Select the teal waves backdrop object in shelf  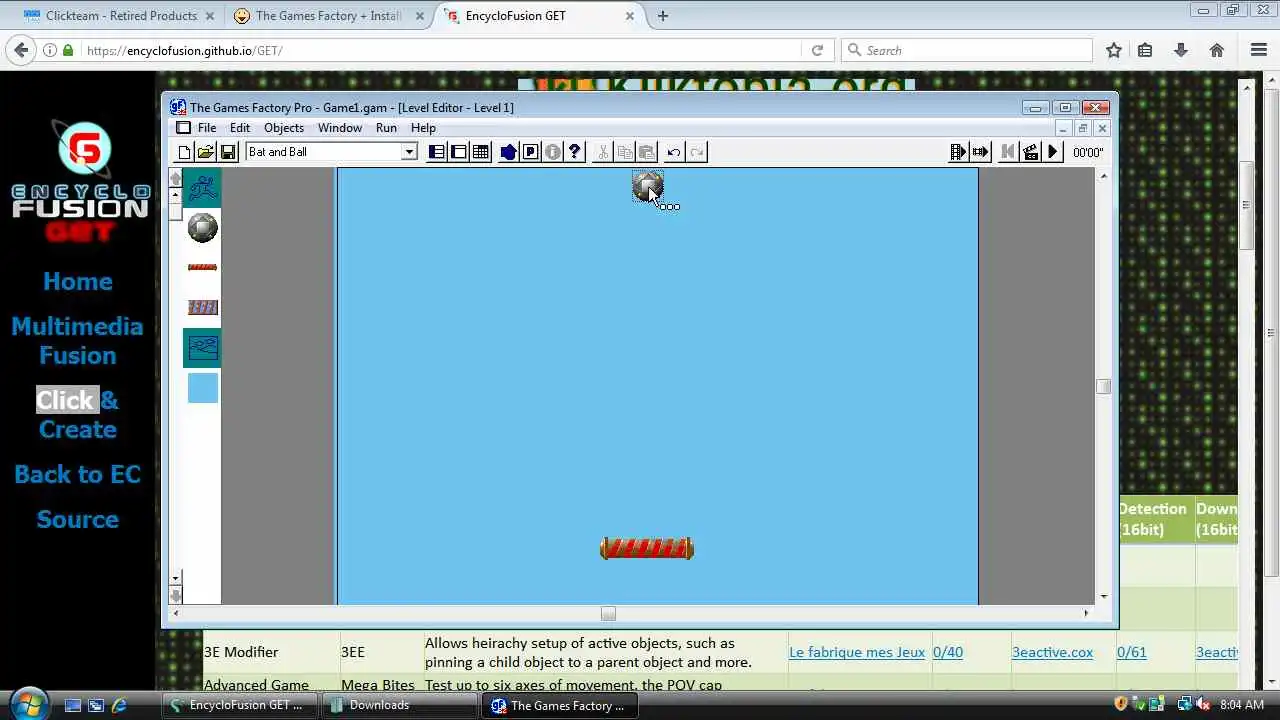202,347
